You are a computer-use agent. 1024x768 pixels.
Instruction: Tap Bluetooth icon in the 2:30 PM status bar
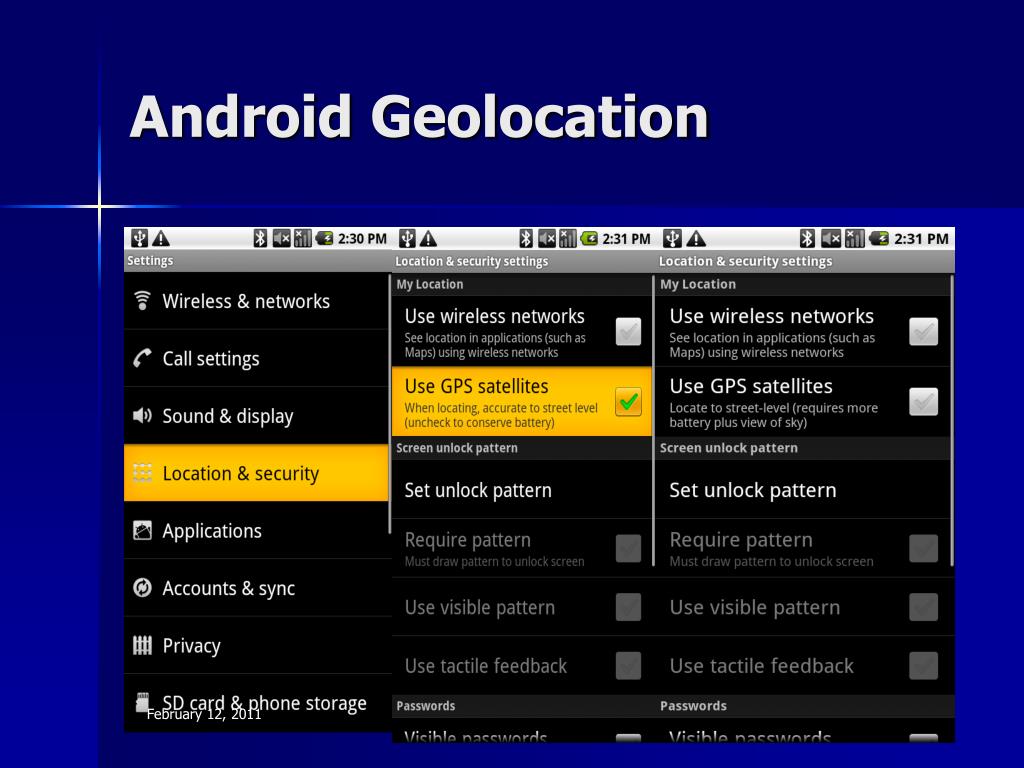click(x=260, y=238)
